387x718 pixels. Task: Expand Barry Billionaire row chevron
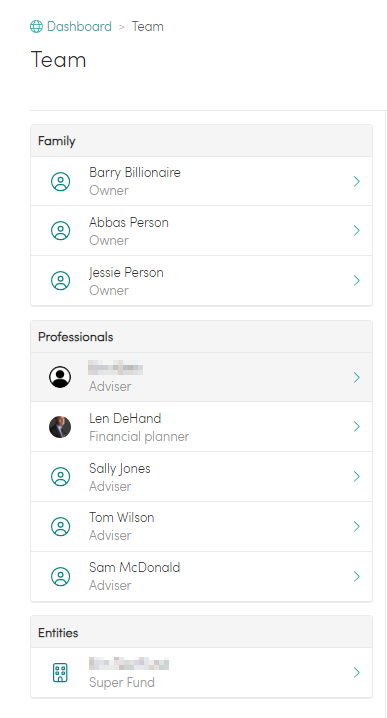[357, 181]
